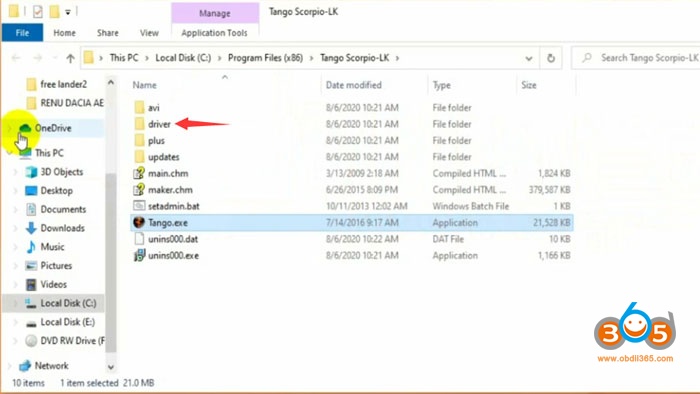Image resolution: width=700 pixels, height=394 pixels.
Task: Click the Network icon in sidebar
Action: click(x=25, y=366)
